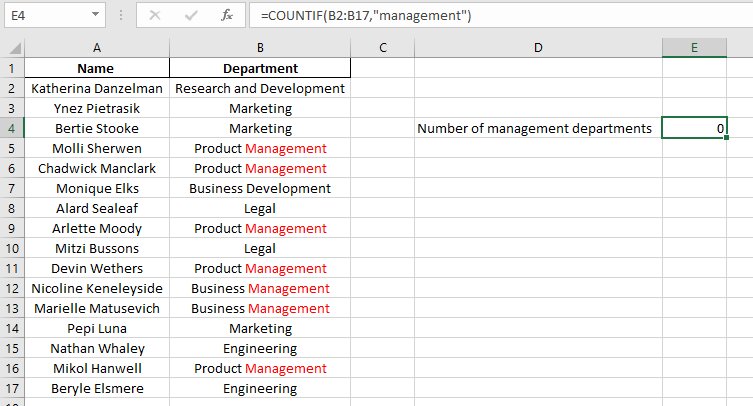Select the cell Business Development
753x406 pixels.
pyautogui.click(x=260, y=188)
